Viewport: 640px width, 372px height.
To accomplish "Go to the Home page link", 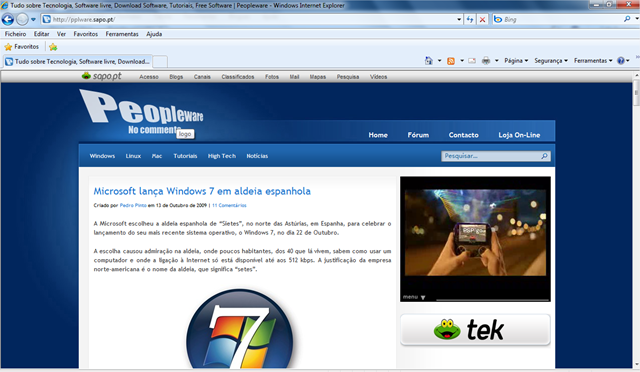I will coord(378,135).
